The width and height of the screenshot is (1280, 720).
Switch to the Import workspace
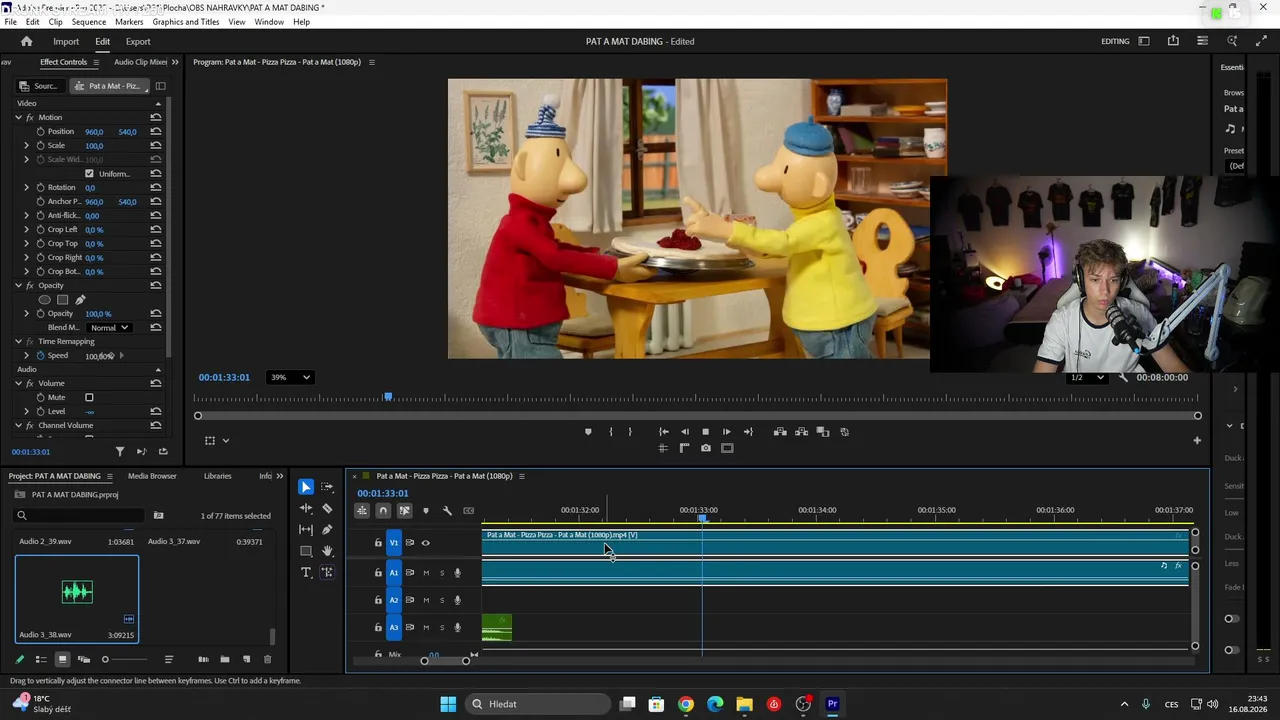(66, 41)
